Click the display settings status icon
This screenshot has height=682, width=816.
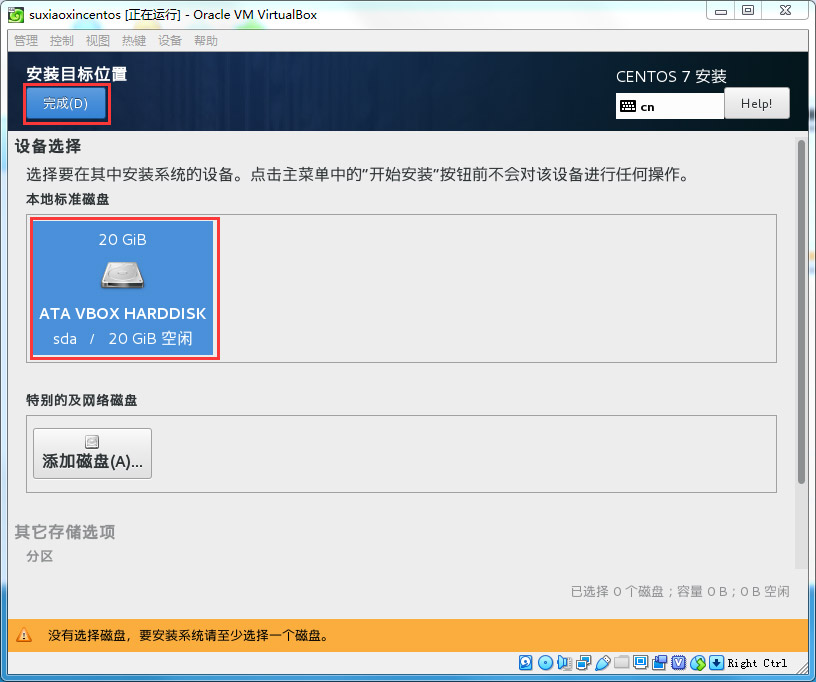click(641, 662)
